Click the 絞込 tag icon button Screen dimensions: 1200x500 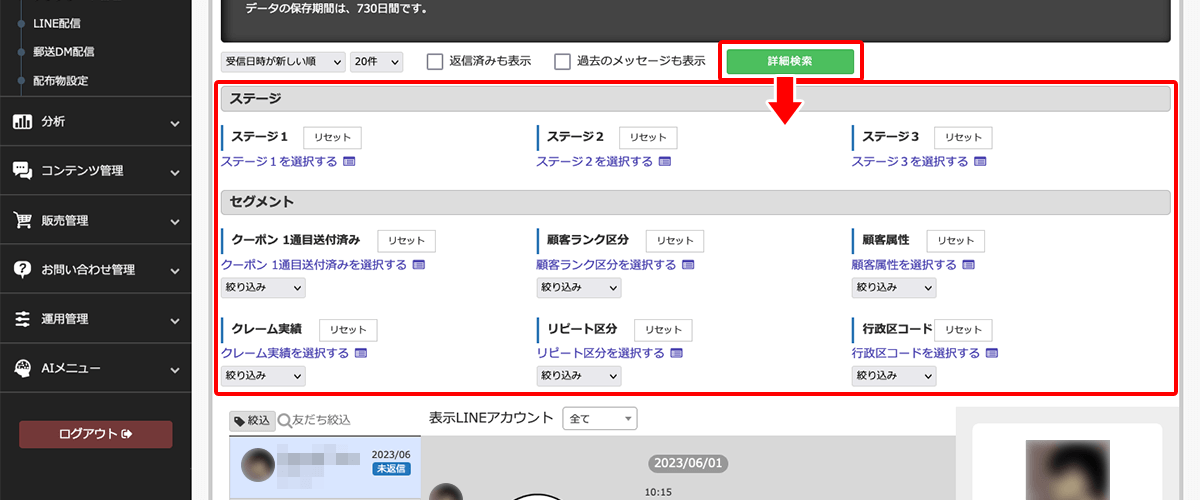[x=251, y=420]
